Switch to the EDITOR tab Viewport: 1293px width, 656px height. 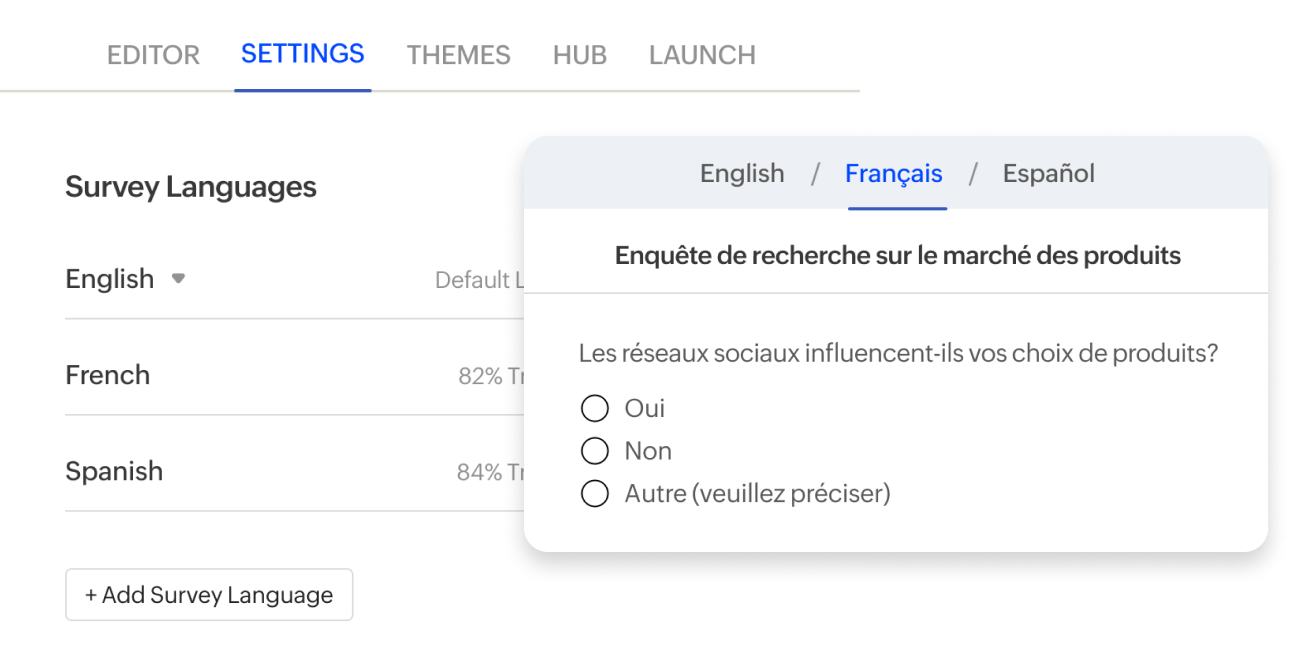pos(153,55)
